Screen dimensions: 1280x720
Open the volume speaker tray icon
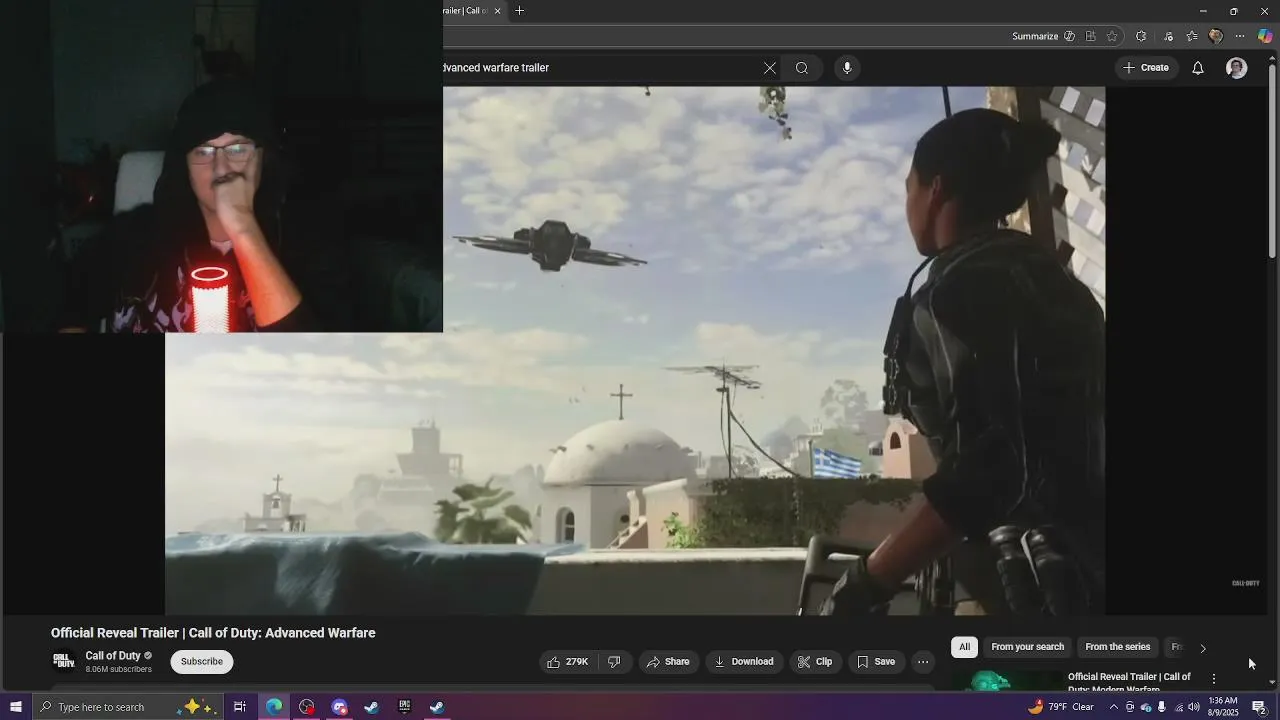coord(1194,707)
